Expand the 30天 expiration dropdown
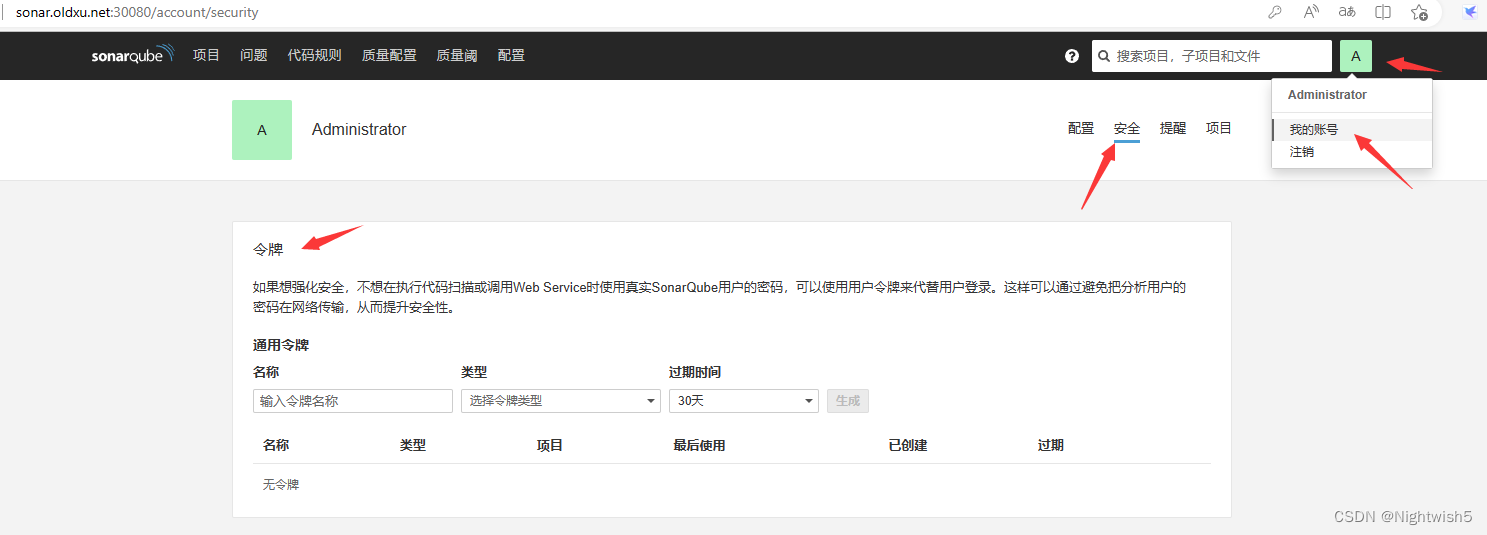 744,401
